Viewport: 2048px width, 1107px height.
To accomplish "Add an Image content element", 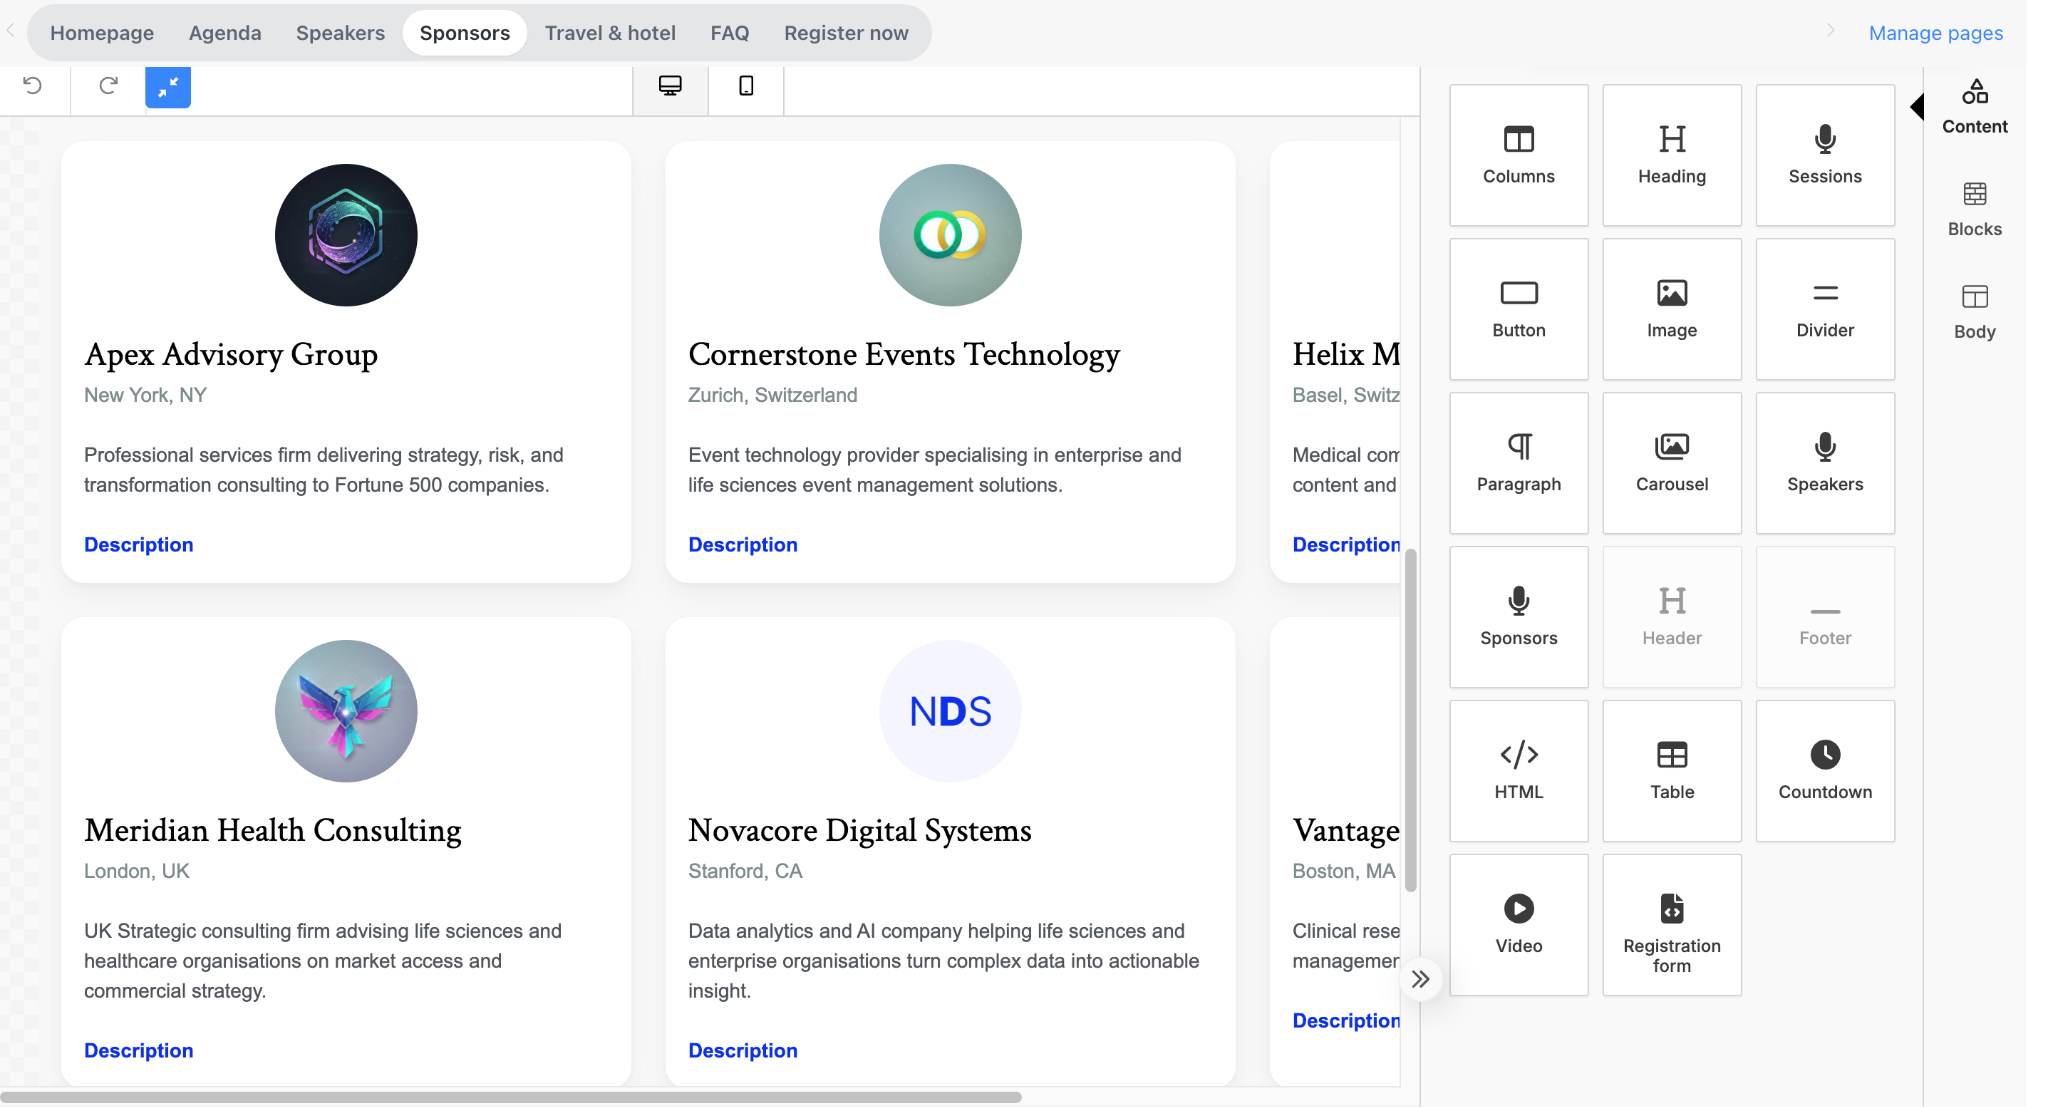I will (1672, 309).
